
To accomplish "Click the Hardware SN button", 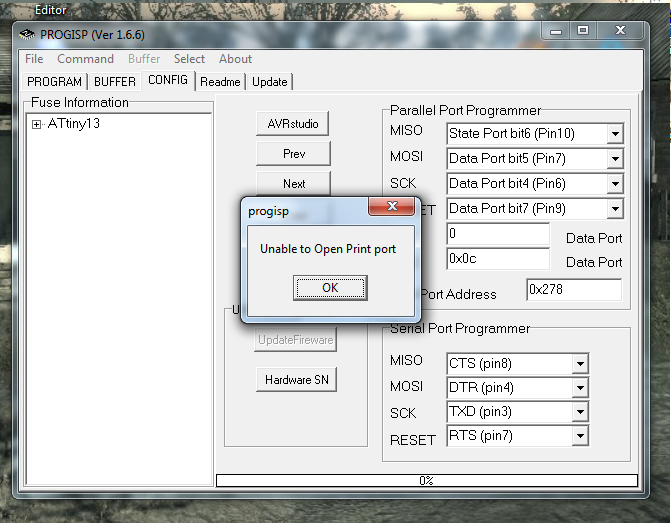I will pos(297,380).
